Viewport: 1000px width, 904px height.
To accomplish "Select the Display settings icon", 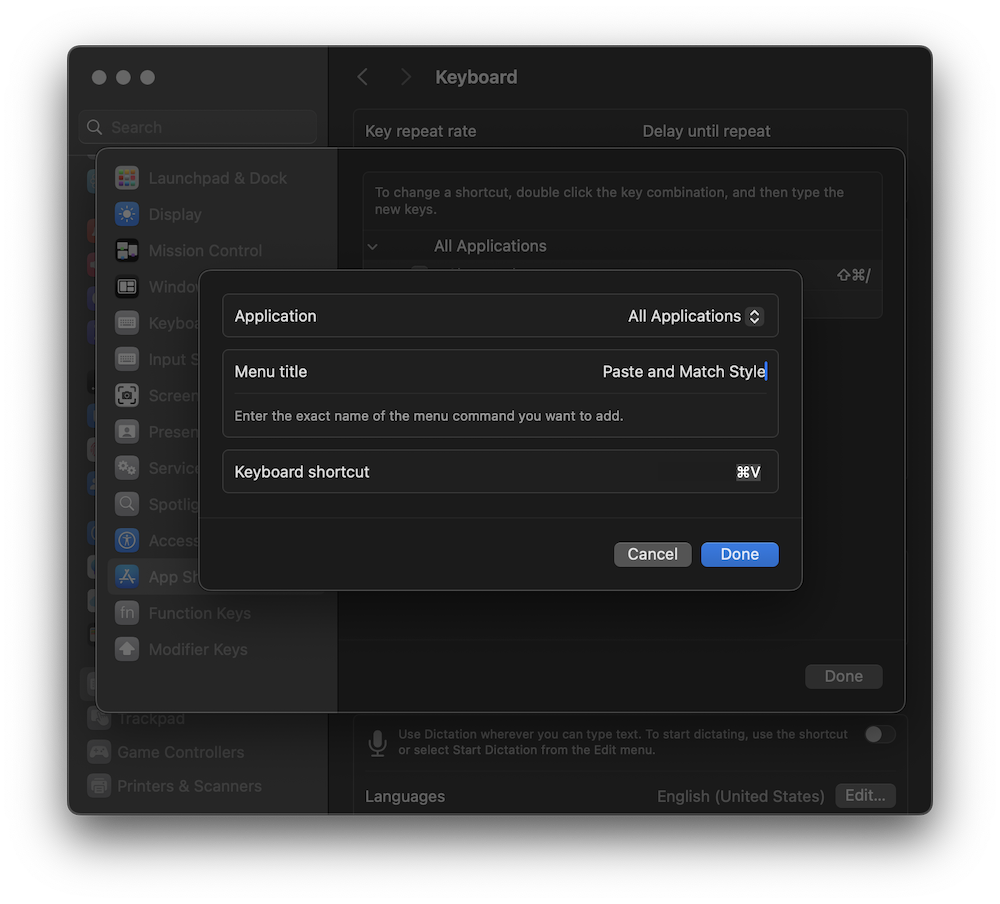I will click(x=126, y=214).
